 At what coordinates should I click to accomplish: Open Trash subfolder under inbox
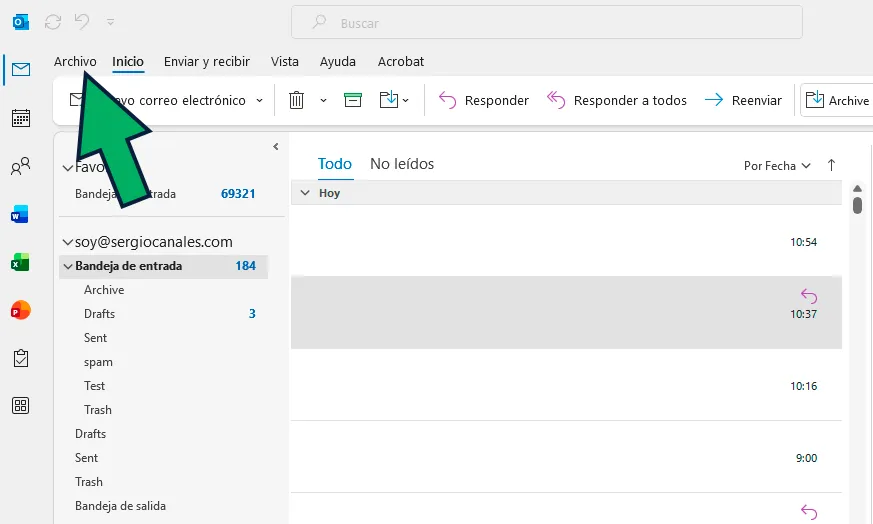coord(97,410)
